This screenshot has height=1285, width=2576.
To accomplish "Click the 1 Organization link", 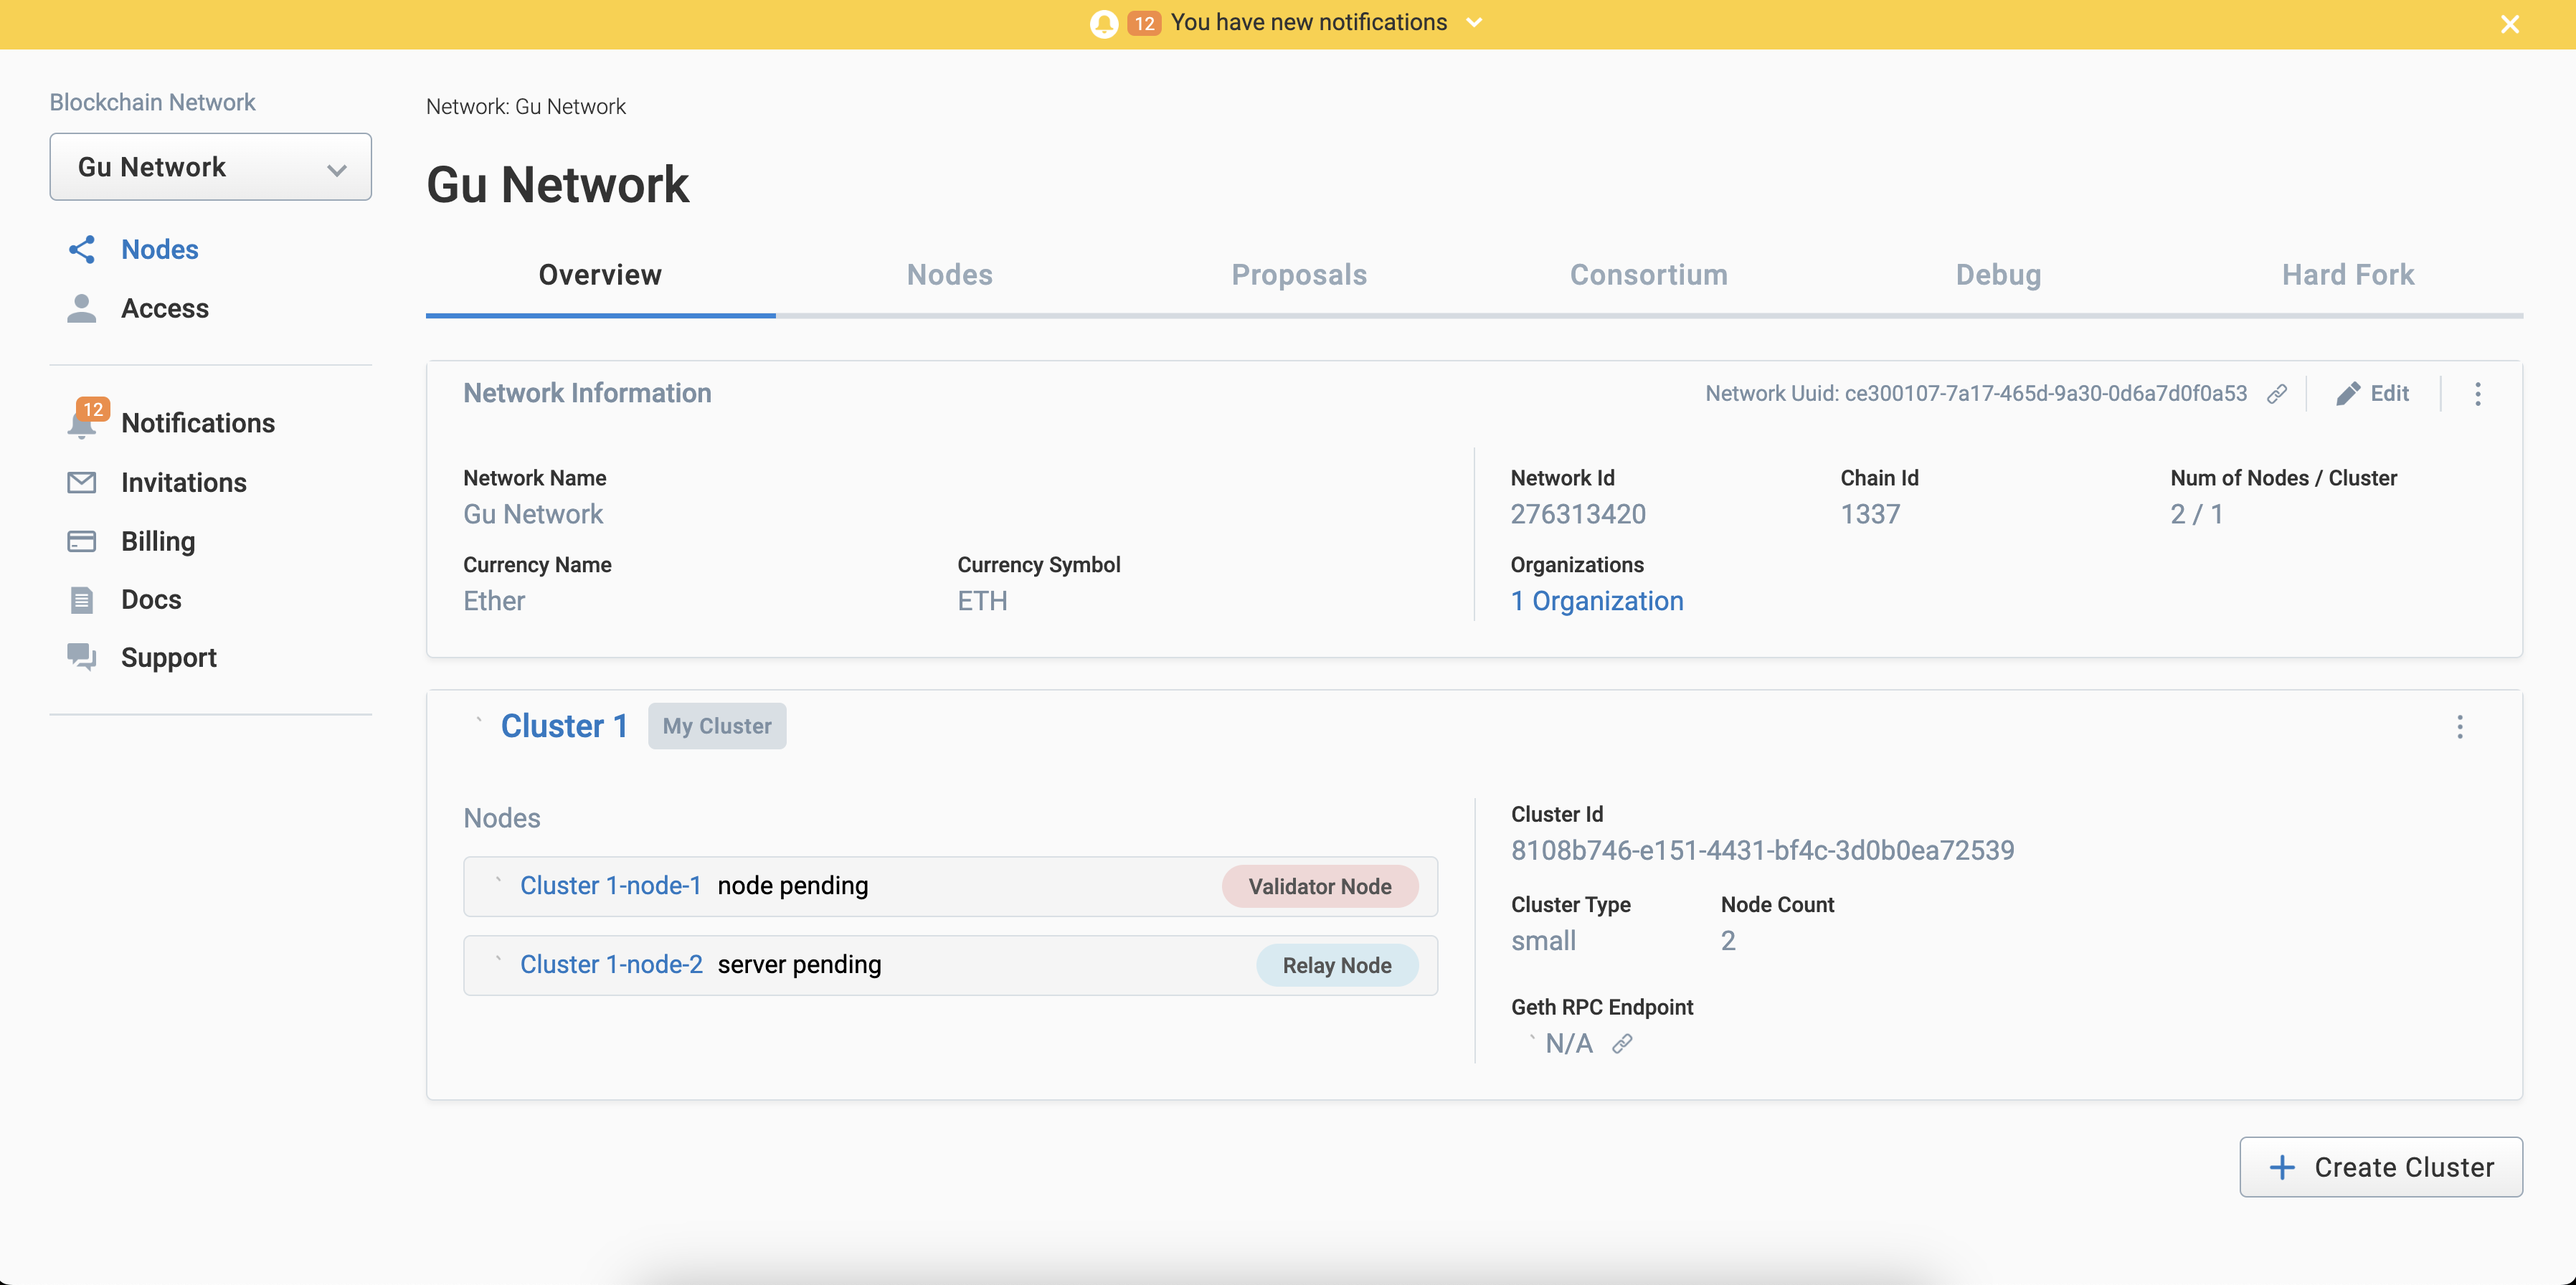I will click(x=1599, y=599).
